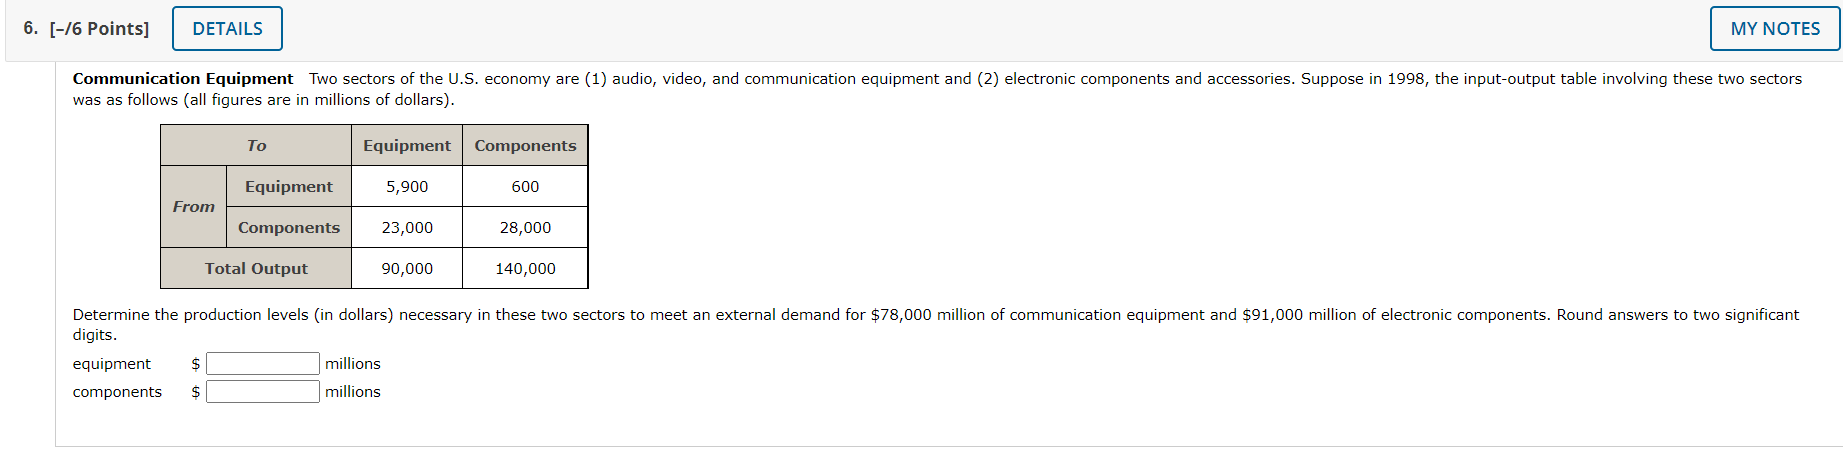Select the 90,000 total output cell
The width and height of the screenshot is (1843, 465).
pos(407,268)
